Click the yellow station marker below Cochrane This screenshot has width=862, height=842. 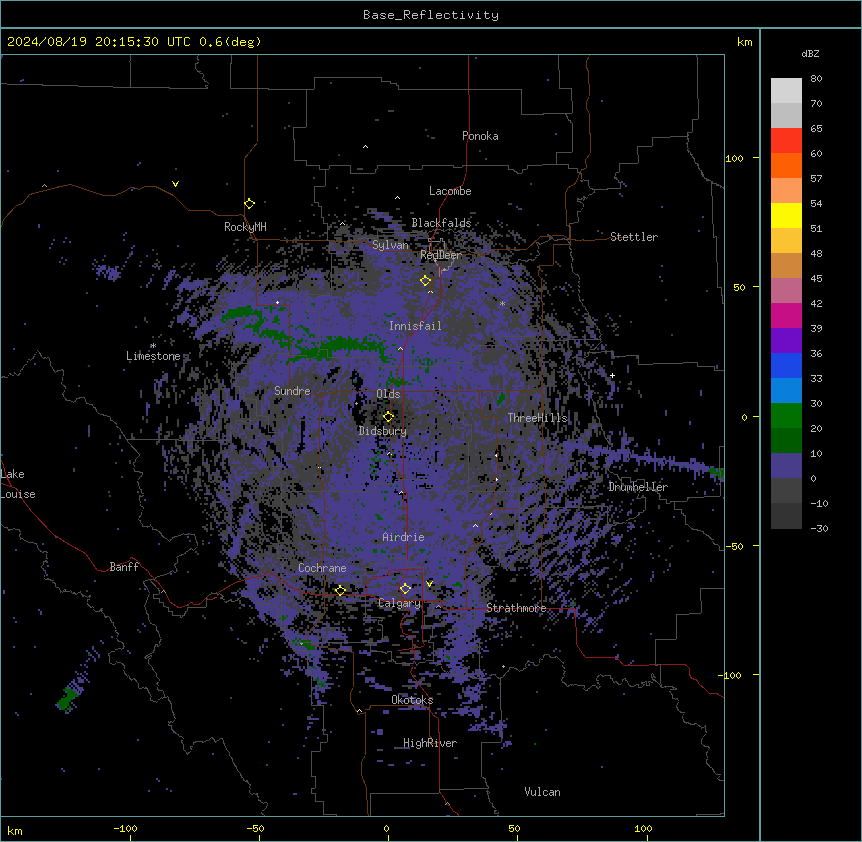(340, 591)
